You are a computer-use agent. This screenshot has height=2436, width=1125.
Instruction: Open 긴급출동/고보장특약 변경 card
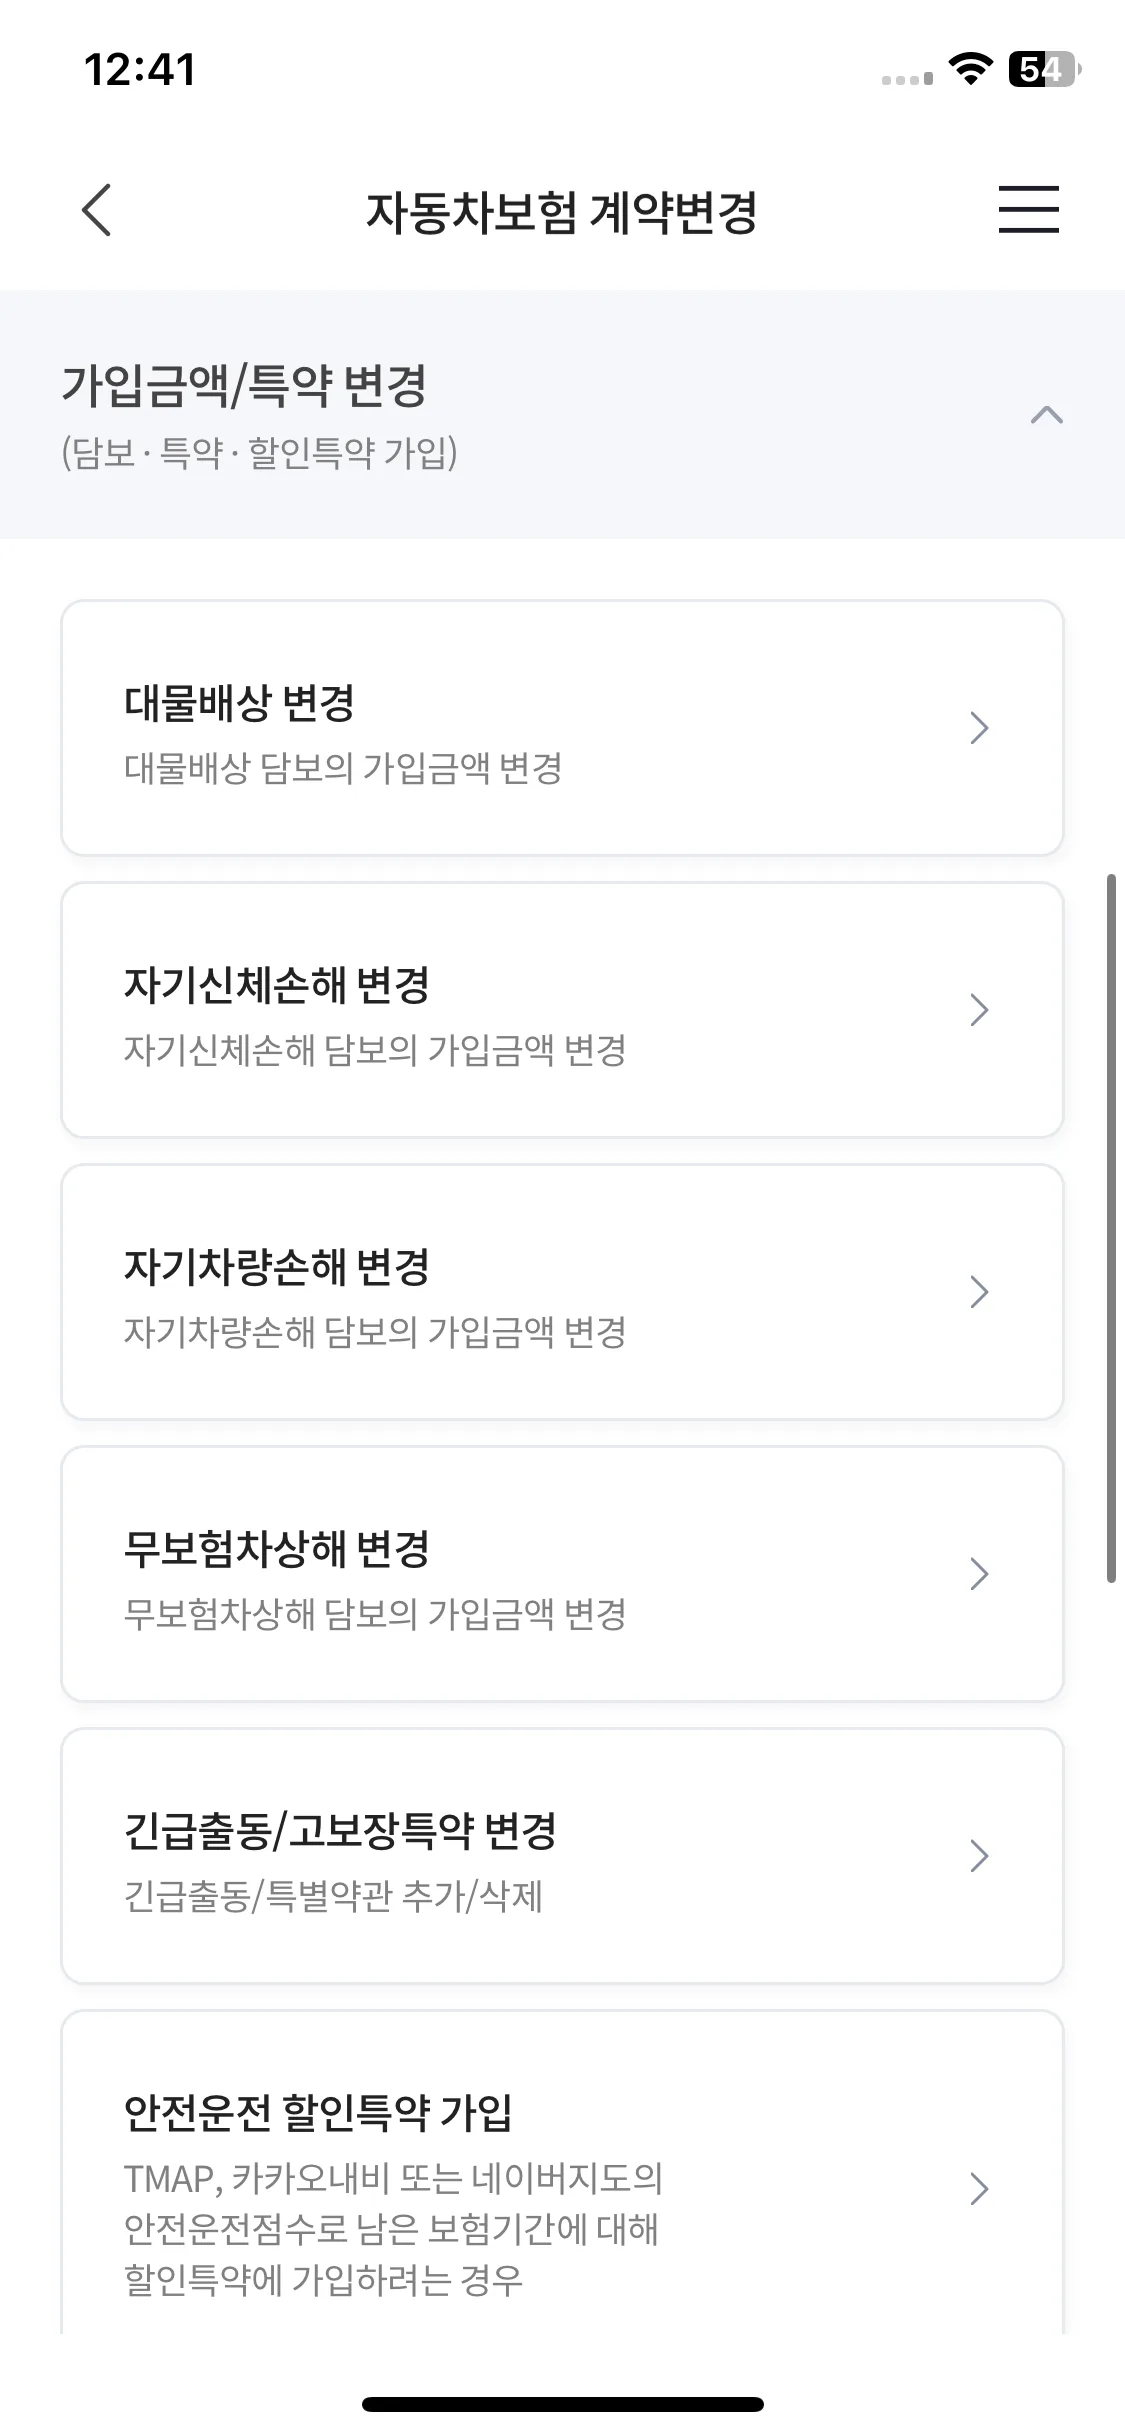click(562, 1856)
